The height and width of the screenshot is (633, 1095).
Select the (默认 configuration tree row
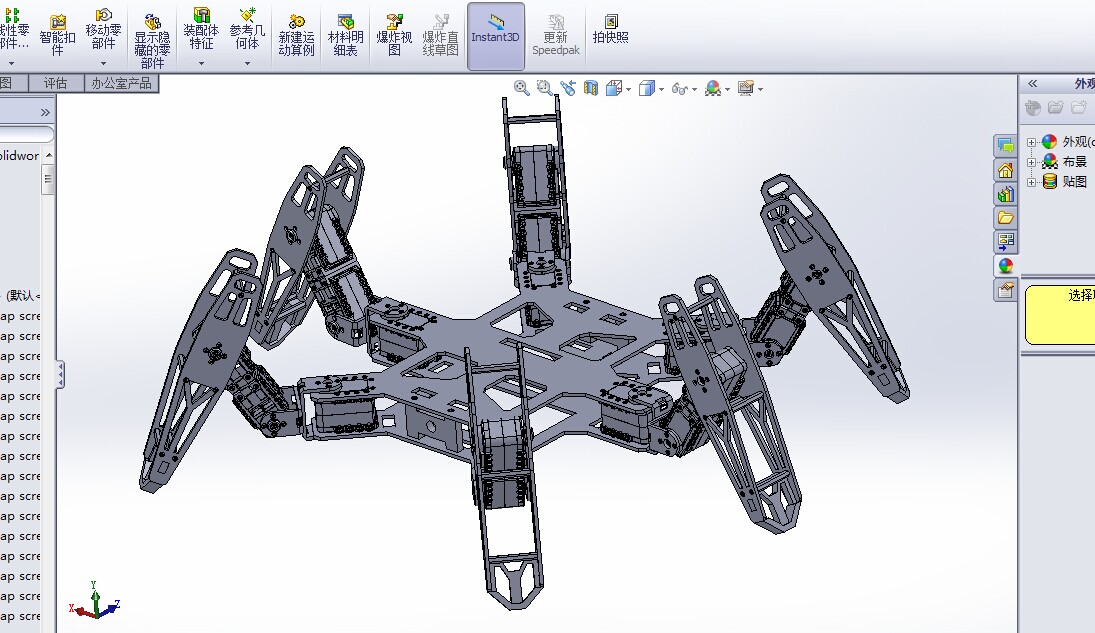[21, 296]
